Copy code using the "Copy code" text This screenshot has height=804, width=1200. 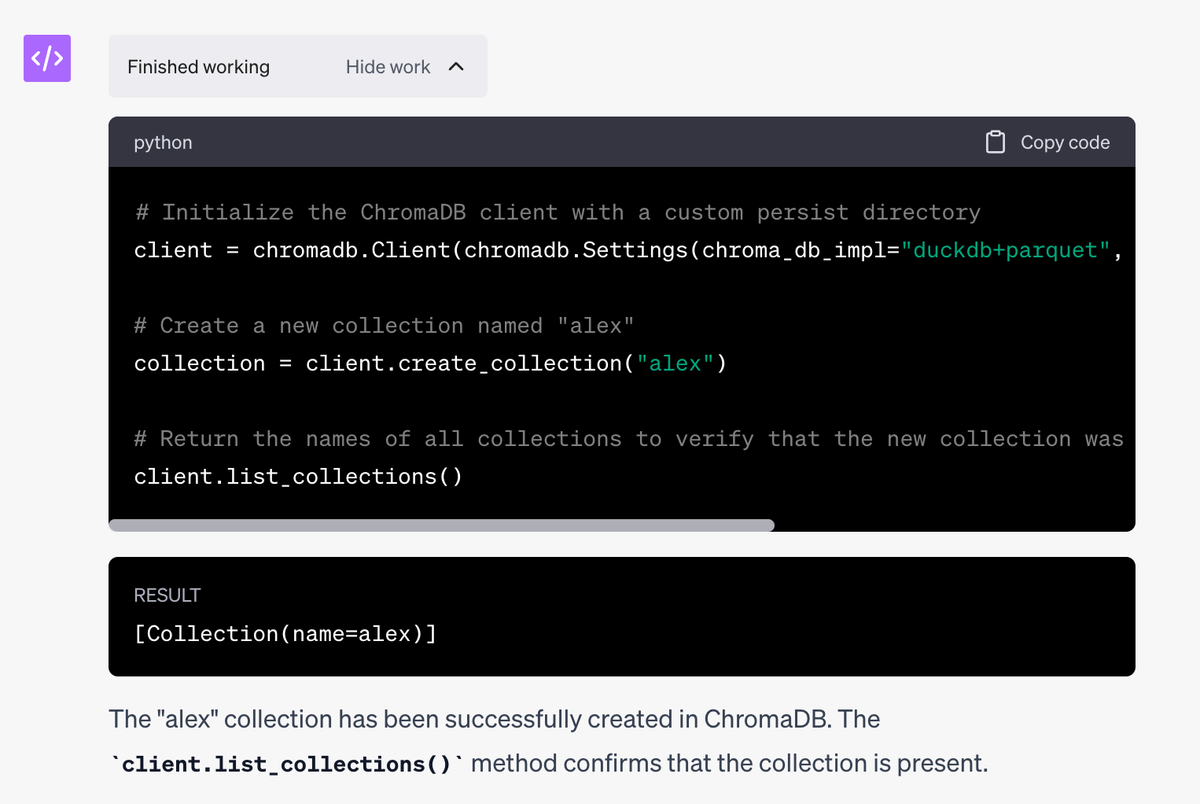point(1064,143)
